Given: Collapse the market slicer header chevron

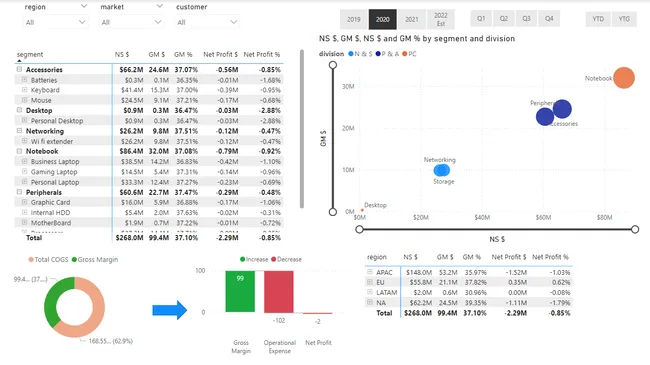Looking at the screenshot, I should pos(160,6).
